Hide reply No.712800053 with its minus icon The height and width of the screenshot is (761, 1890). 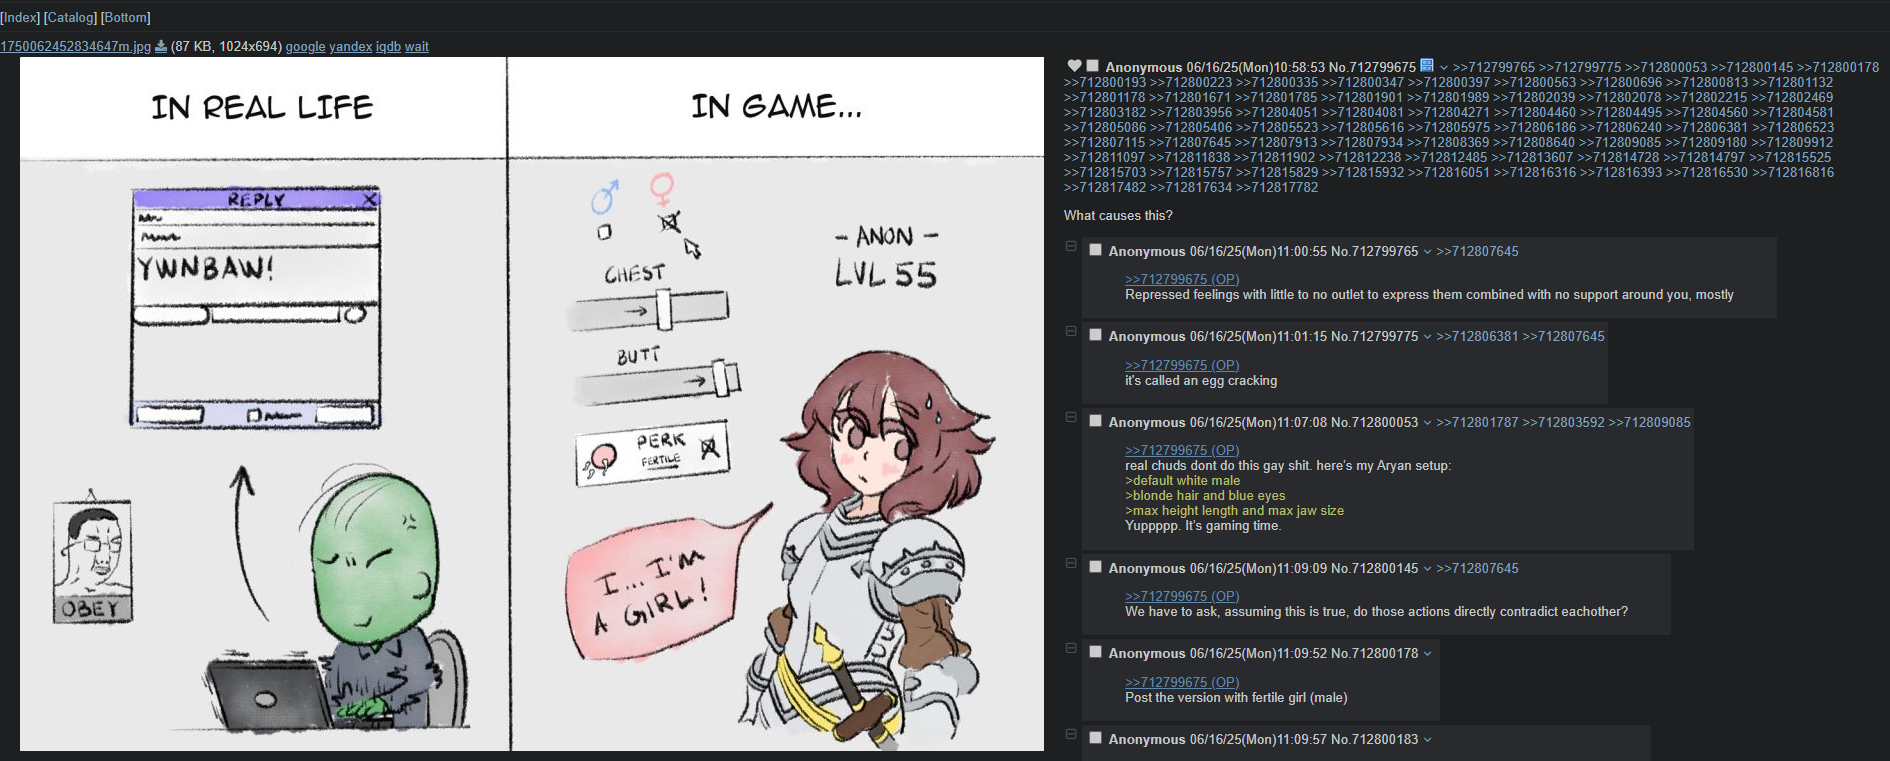coord(1070,417)
